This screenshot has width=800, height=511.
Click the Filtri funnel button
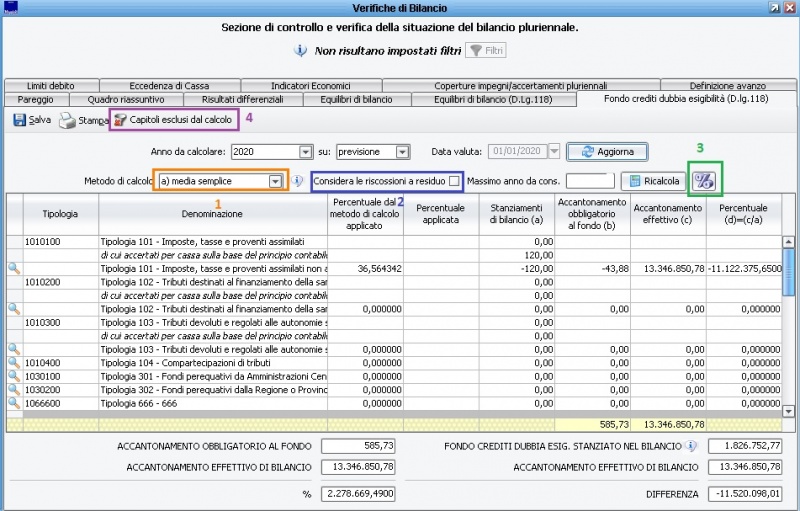pyautogui.click(x=486, y=50)
